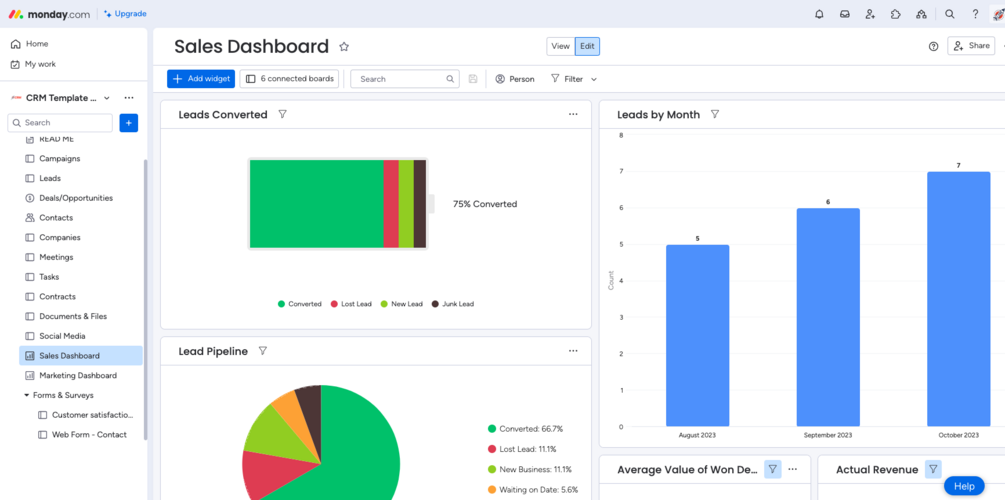Click the monday.com logo
1005x500 pixels.
tap(49, 13)
